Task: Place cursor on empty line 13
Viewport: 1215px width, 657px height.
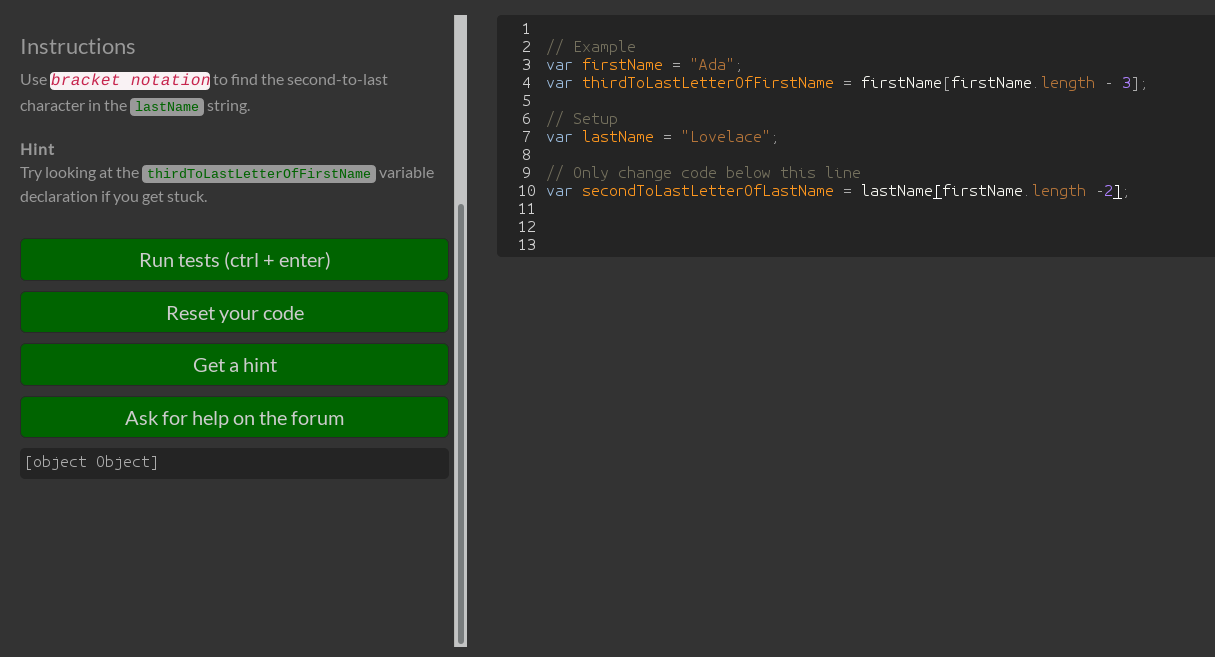Action: 700,245
